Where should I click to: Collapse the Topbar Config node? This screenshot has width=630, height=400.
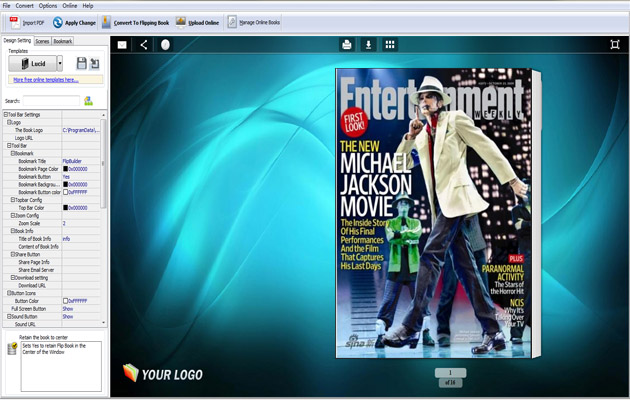point(13,200)
